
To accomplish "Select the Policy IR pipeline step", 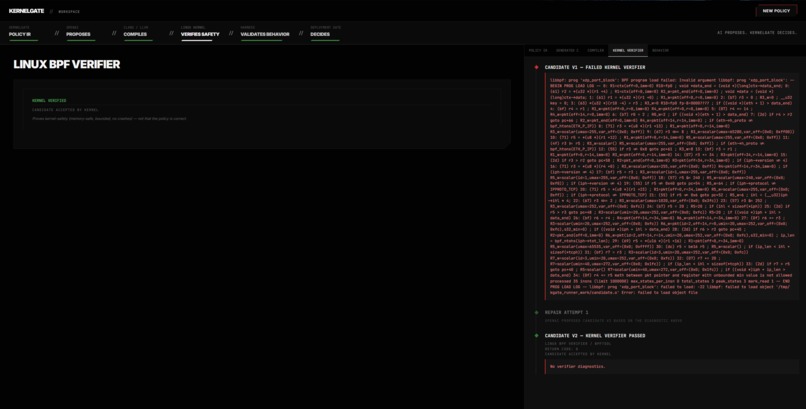I will (23, 32).
